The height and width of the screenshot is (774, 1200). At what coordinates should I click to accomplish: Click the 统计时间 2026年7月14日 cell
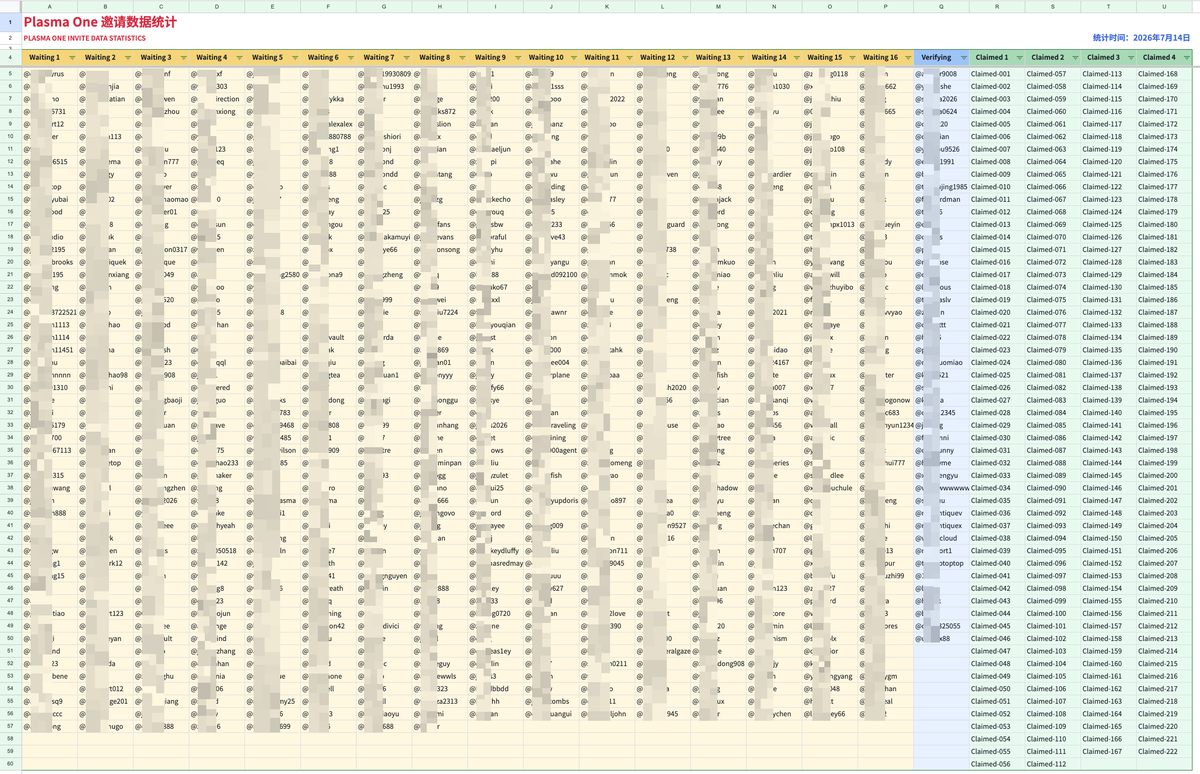(x=1141, y=38)
